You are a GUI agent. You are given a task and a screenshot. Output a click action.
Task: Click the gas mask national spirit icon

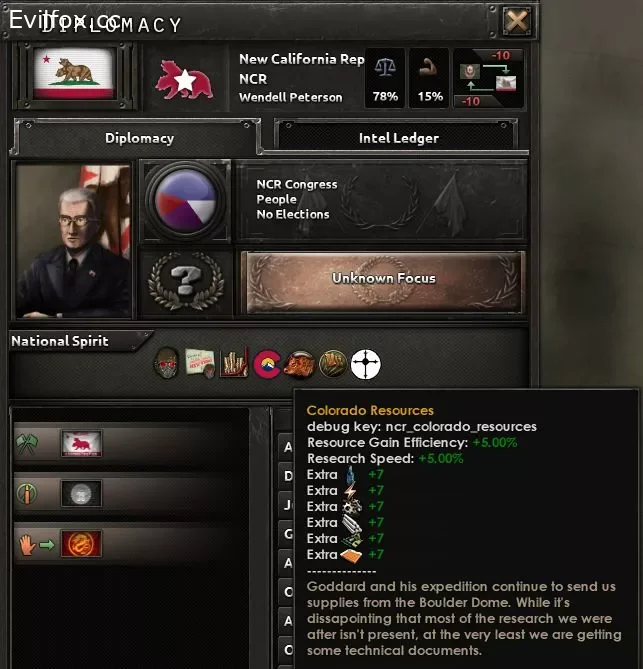coord(166,363)
